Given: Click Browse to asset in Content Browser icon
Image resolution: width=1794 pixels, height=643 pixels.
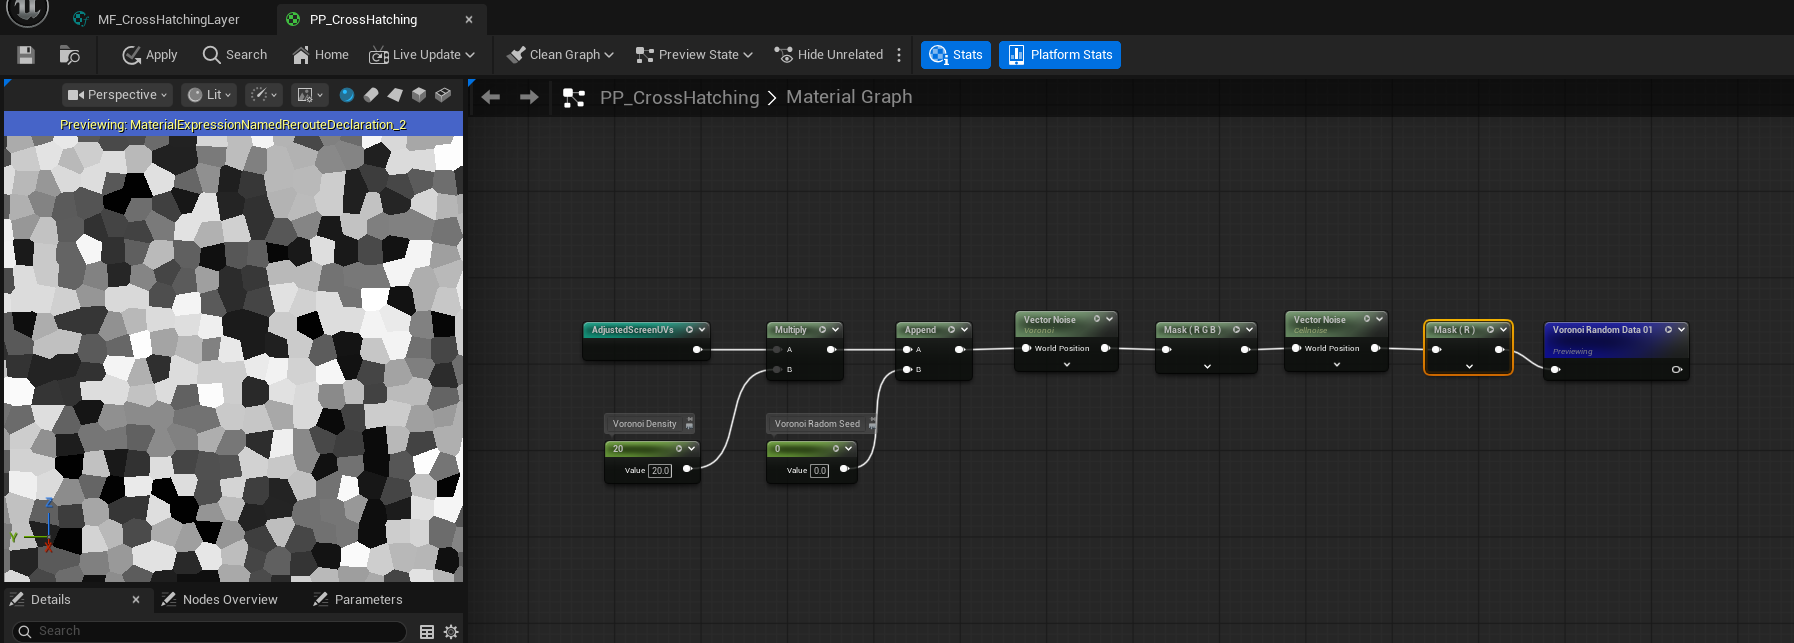Looking at the screenshot, I should [x=69, y=55].
